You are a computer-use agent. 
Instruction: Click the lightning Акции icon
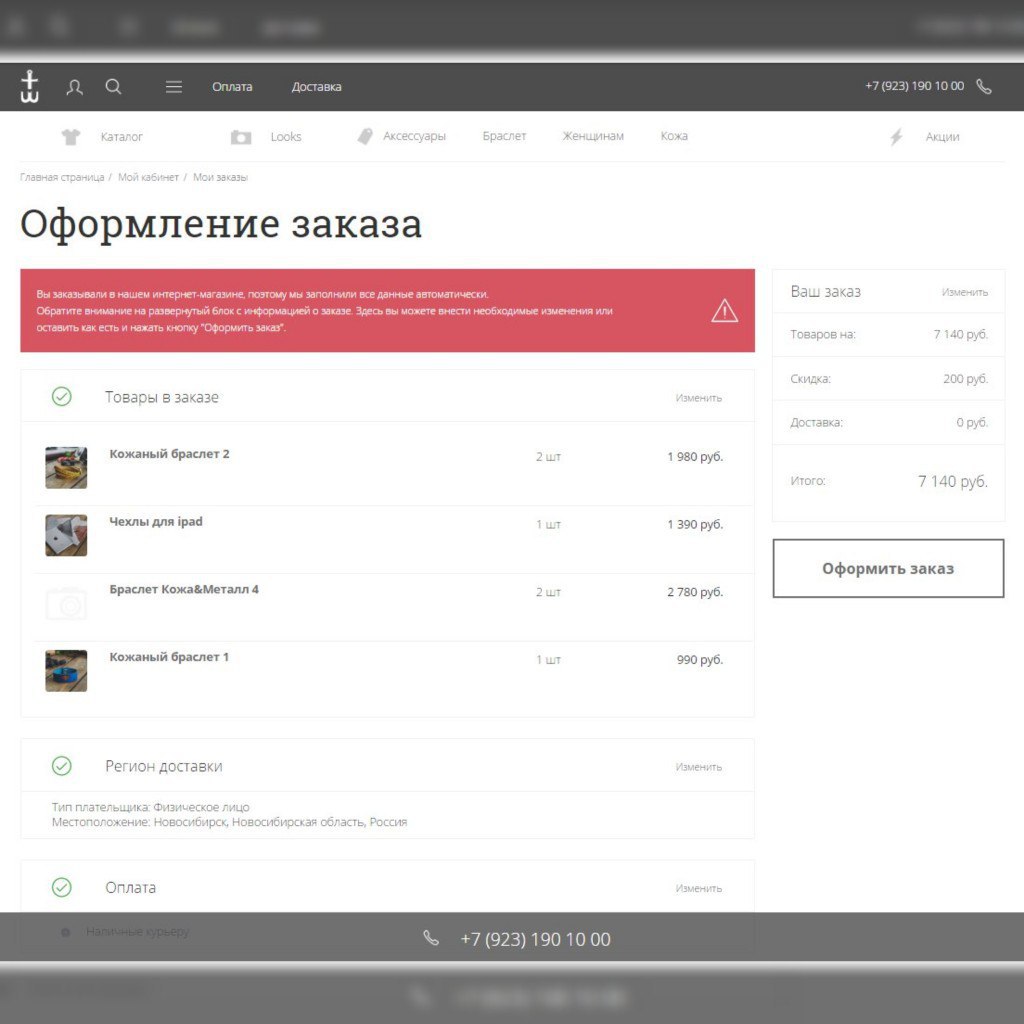[896, 136]
